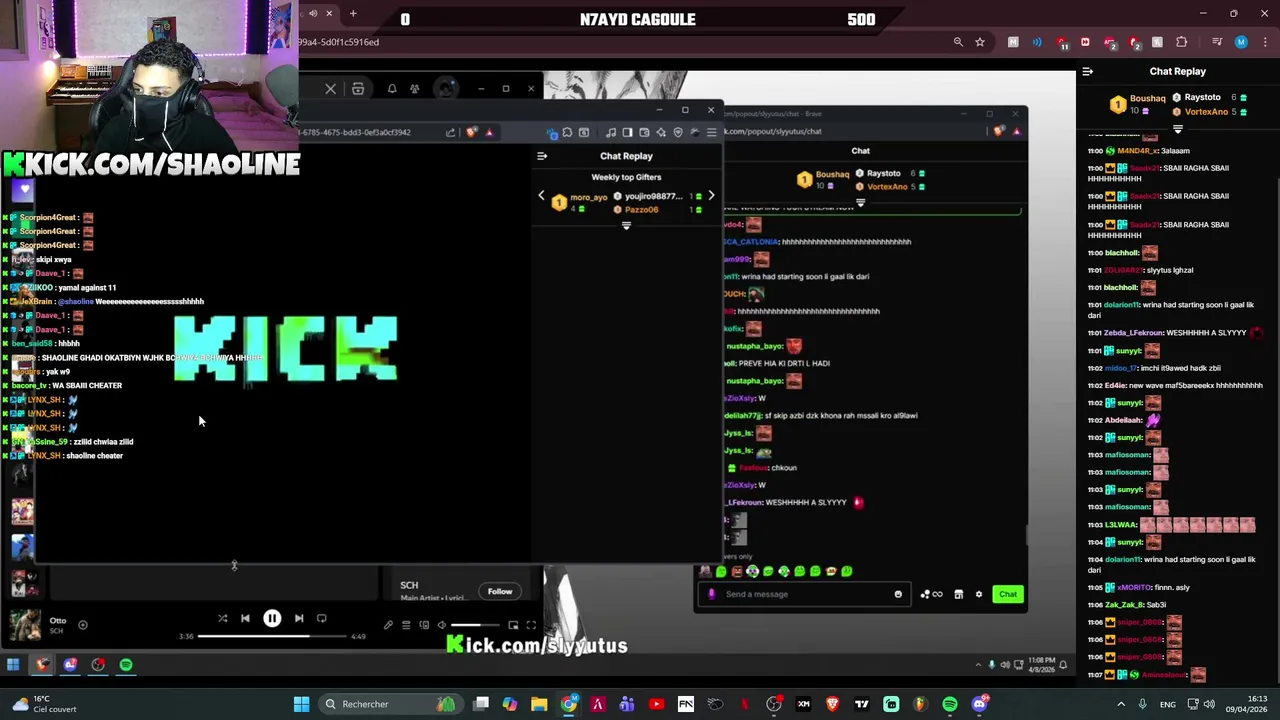Go to the previous Spotify track
This screenshot has height=720, width=1280.
245,618
